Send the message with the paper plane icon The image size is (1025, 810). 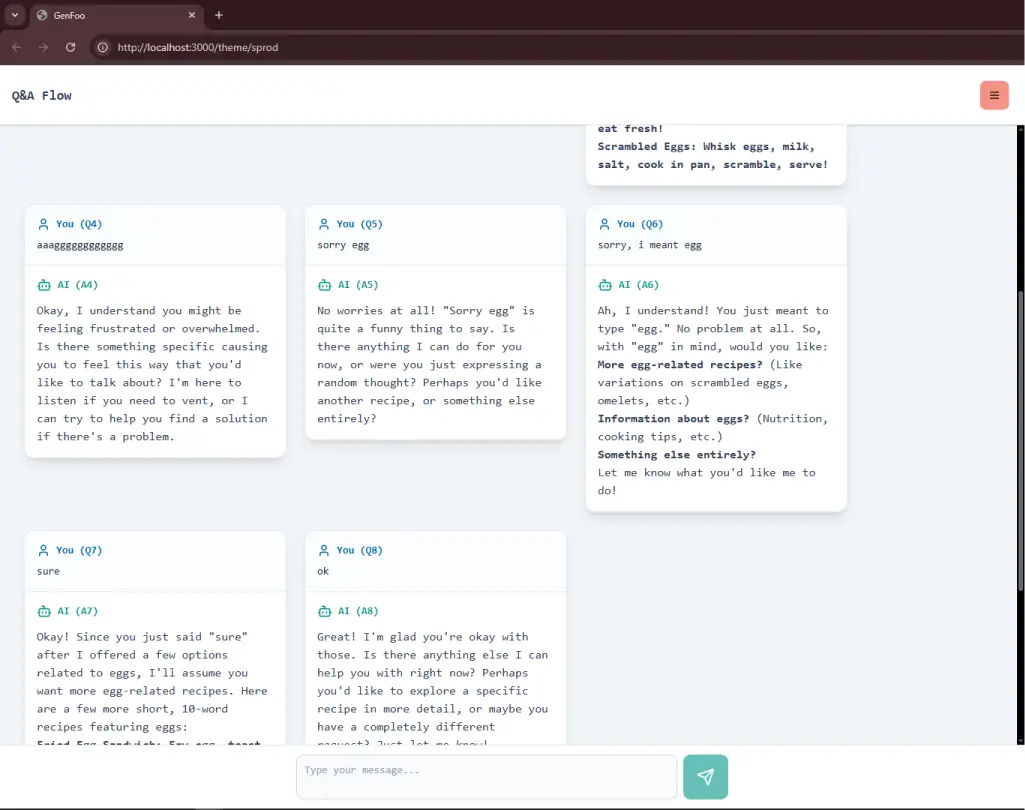click(x=705, y=776)
